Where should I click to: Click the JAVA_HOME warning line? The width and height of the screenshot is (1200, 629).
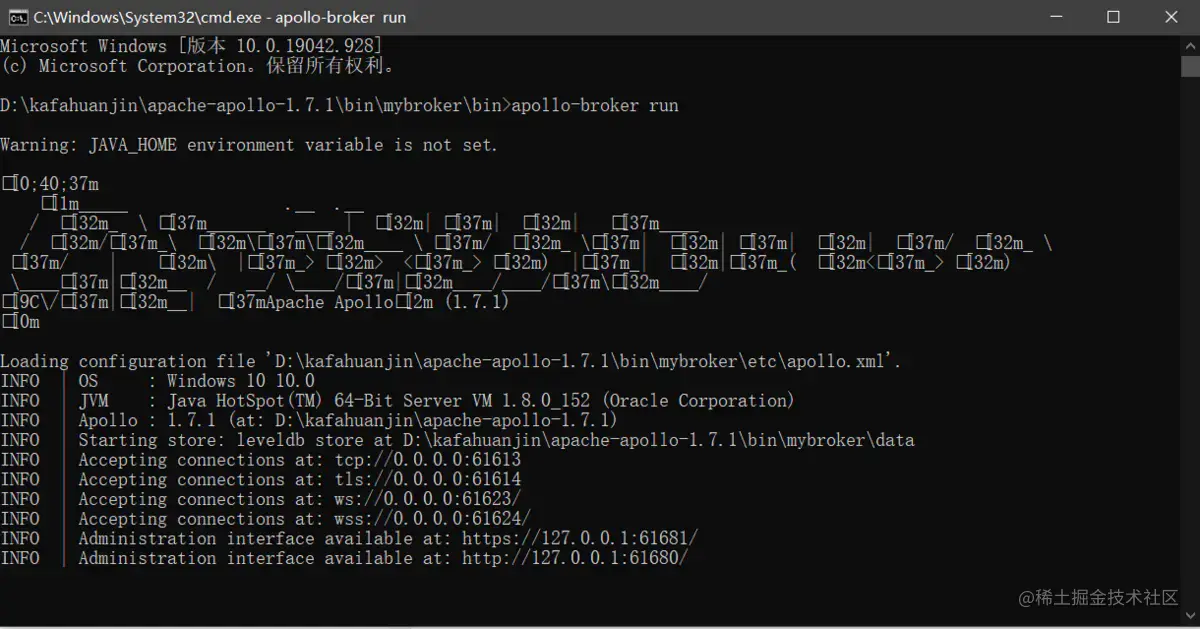point(248,145)
